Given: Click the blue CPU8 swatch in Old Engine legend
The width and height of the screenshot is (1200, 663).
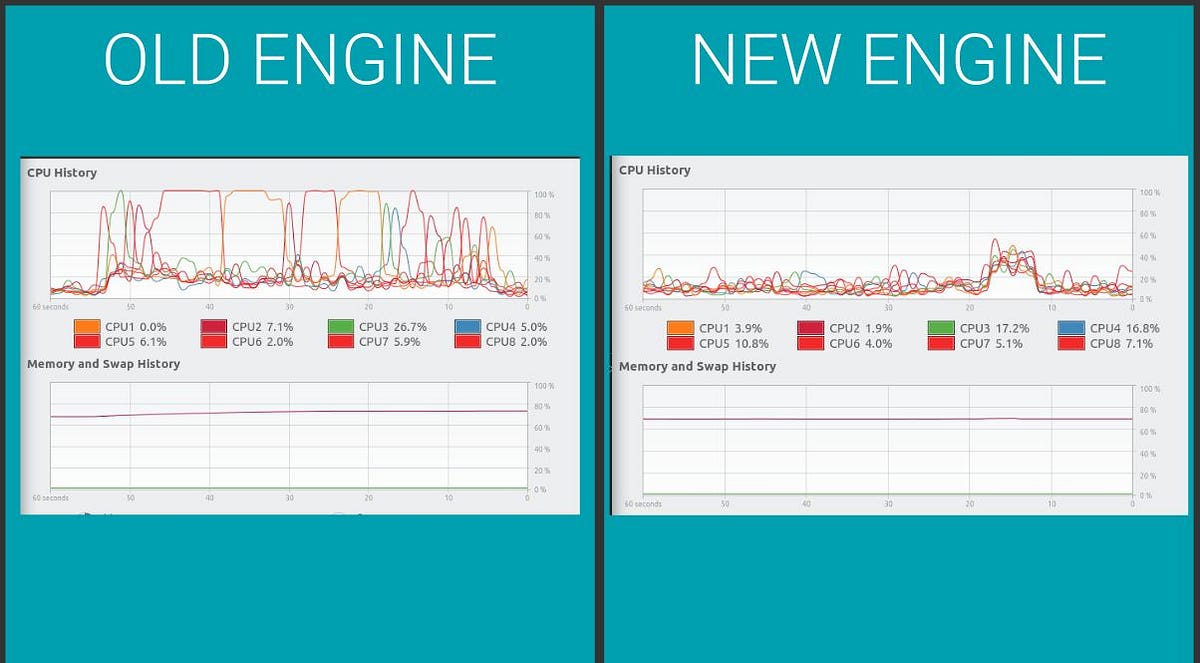Looking at the screenshot, I should coord(467,340).
